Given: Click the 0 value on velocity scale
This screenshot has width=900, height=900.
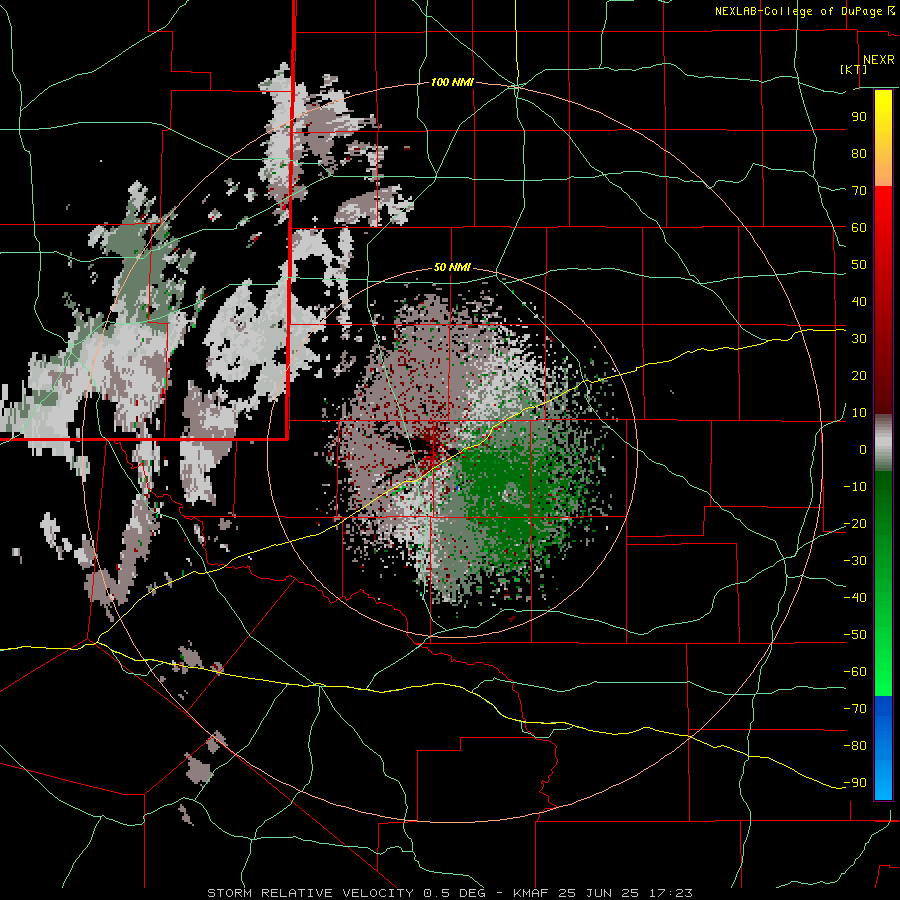Looking at the screenshot, I should click(863, 449).
